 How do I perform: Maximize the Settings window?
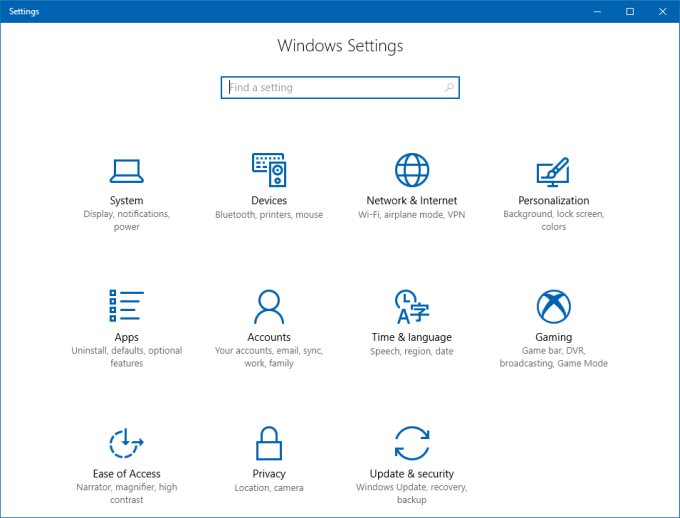[630, 11]
